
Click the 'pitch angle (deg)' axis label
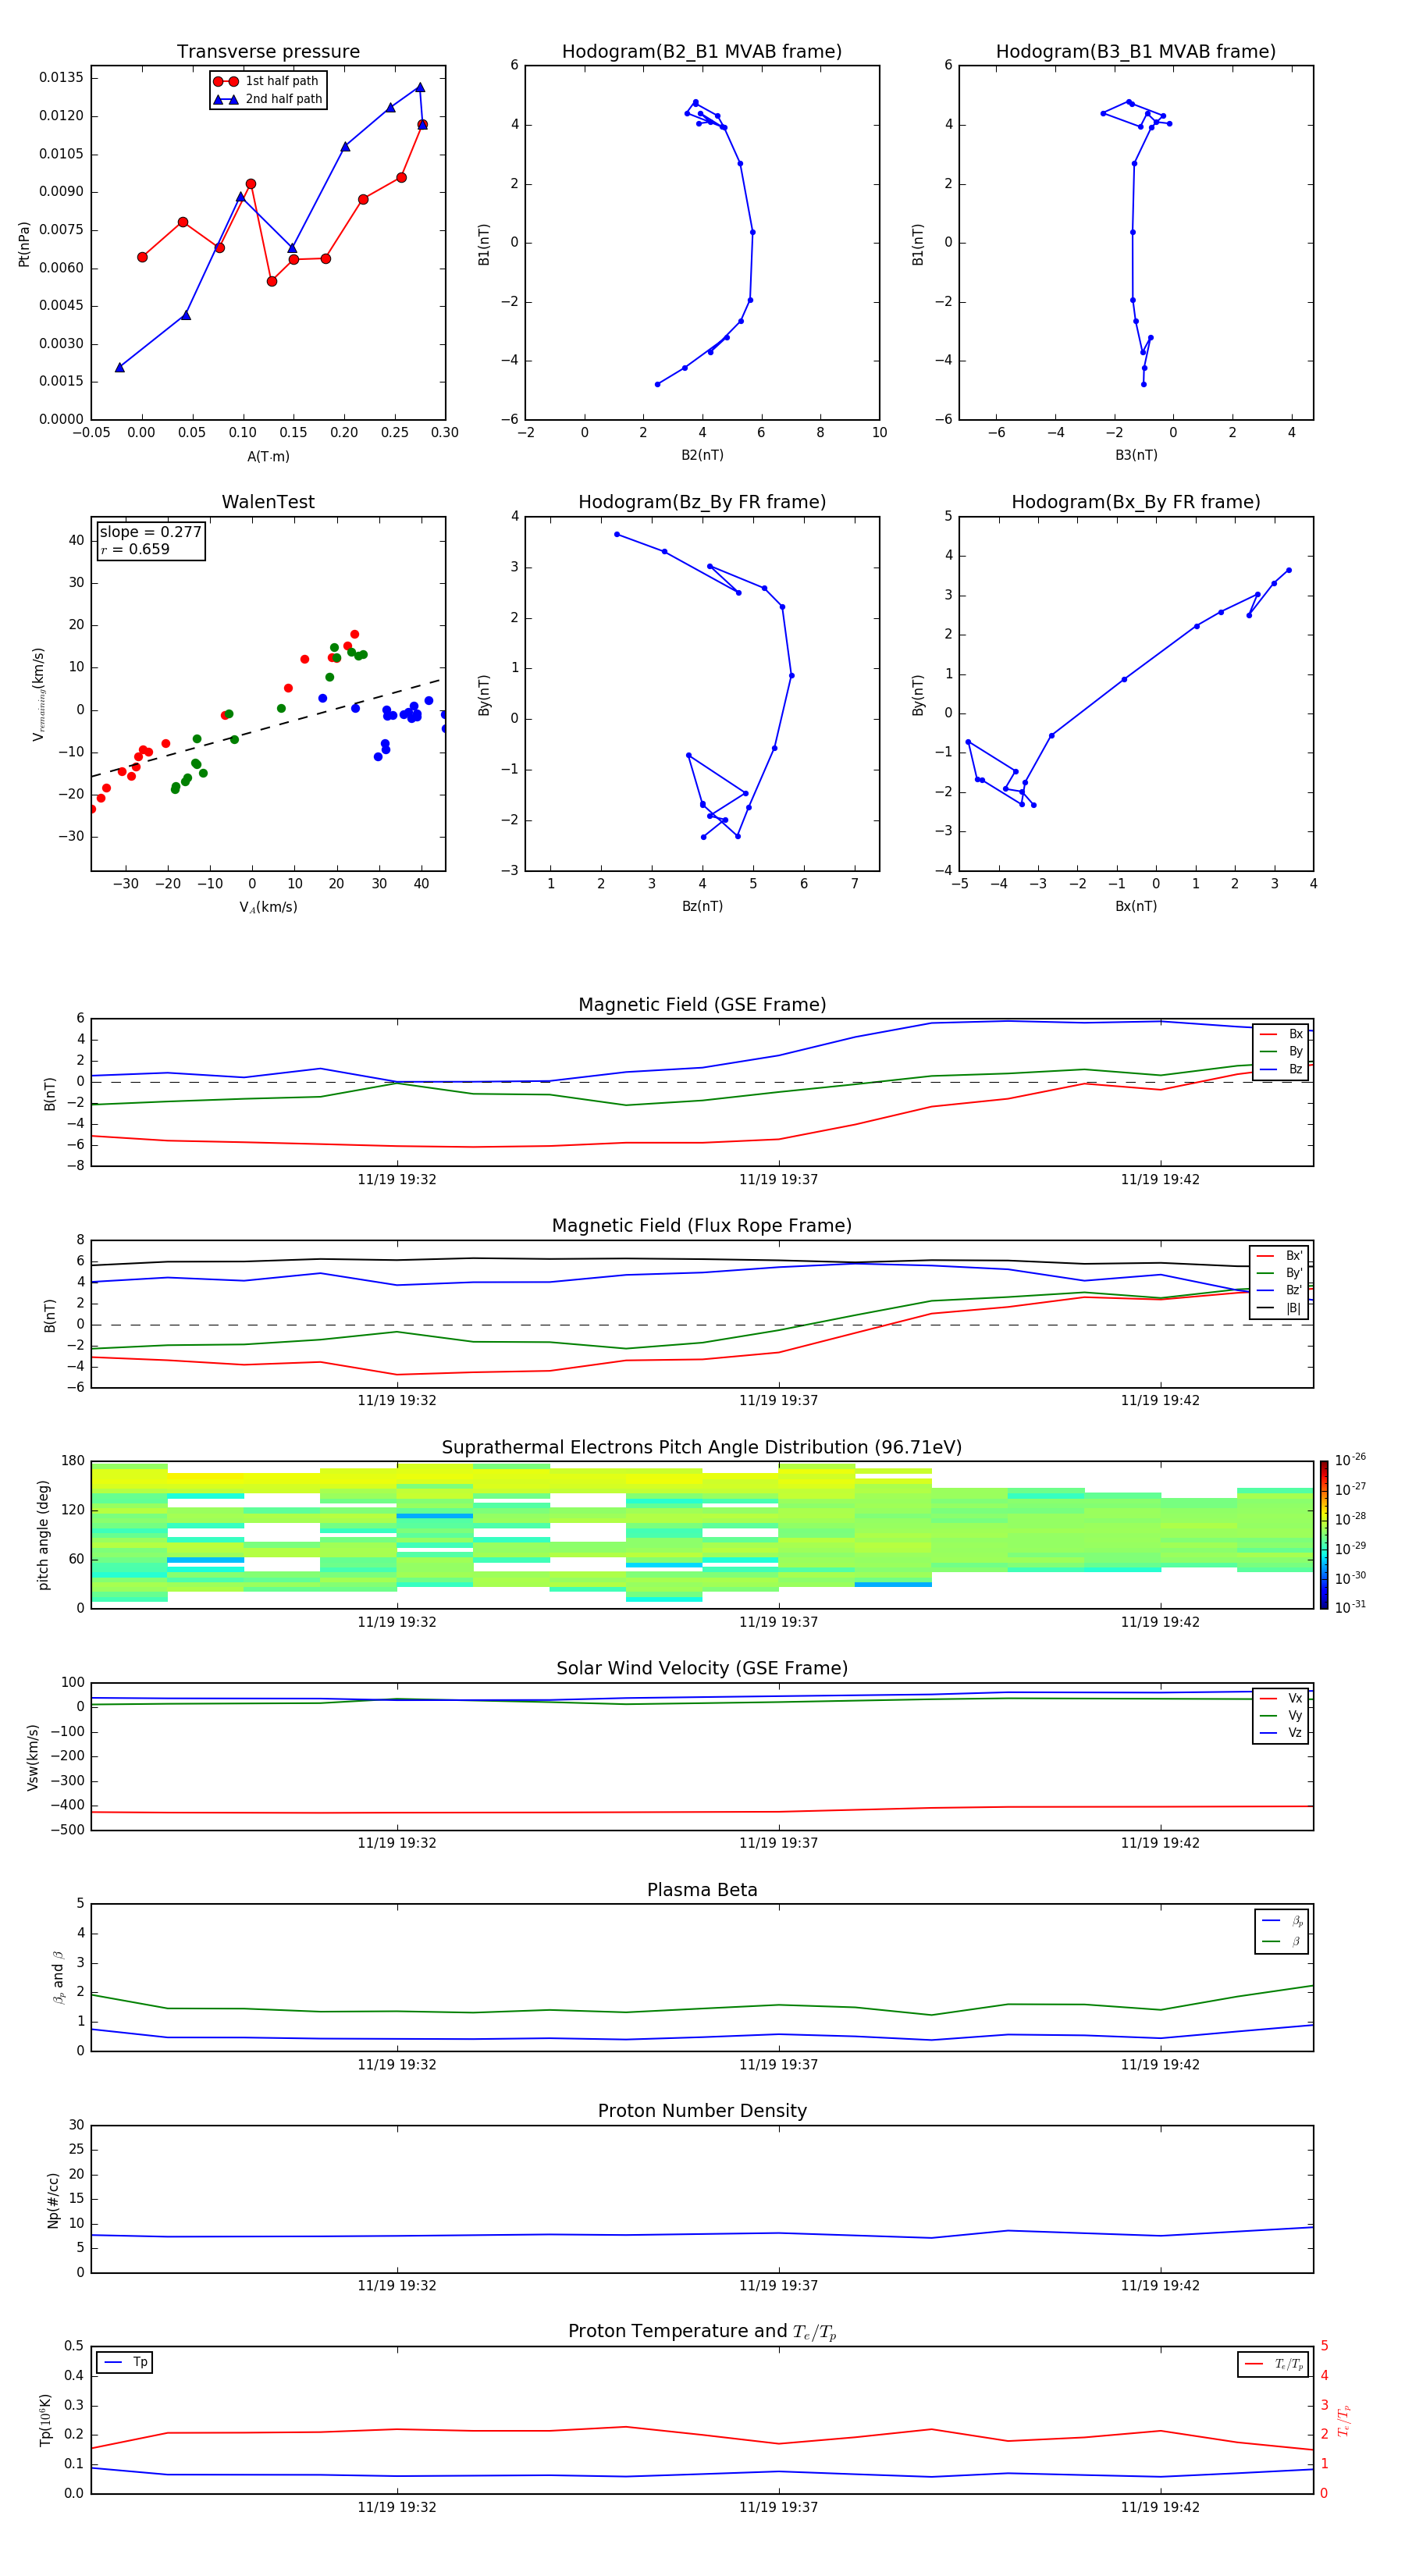coord(43,1535)
